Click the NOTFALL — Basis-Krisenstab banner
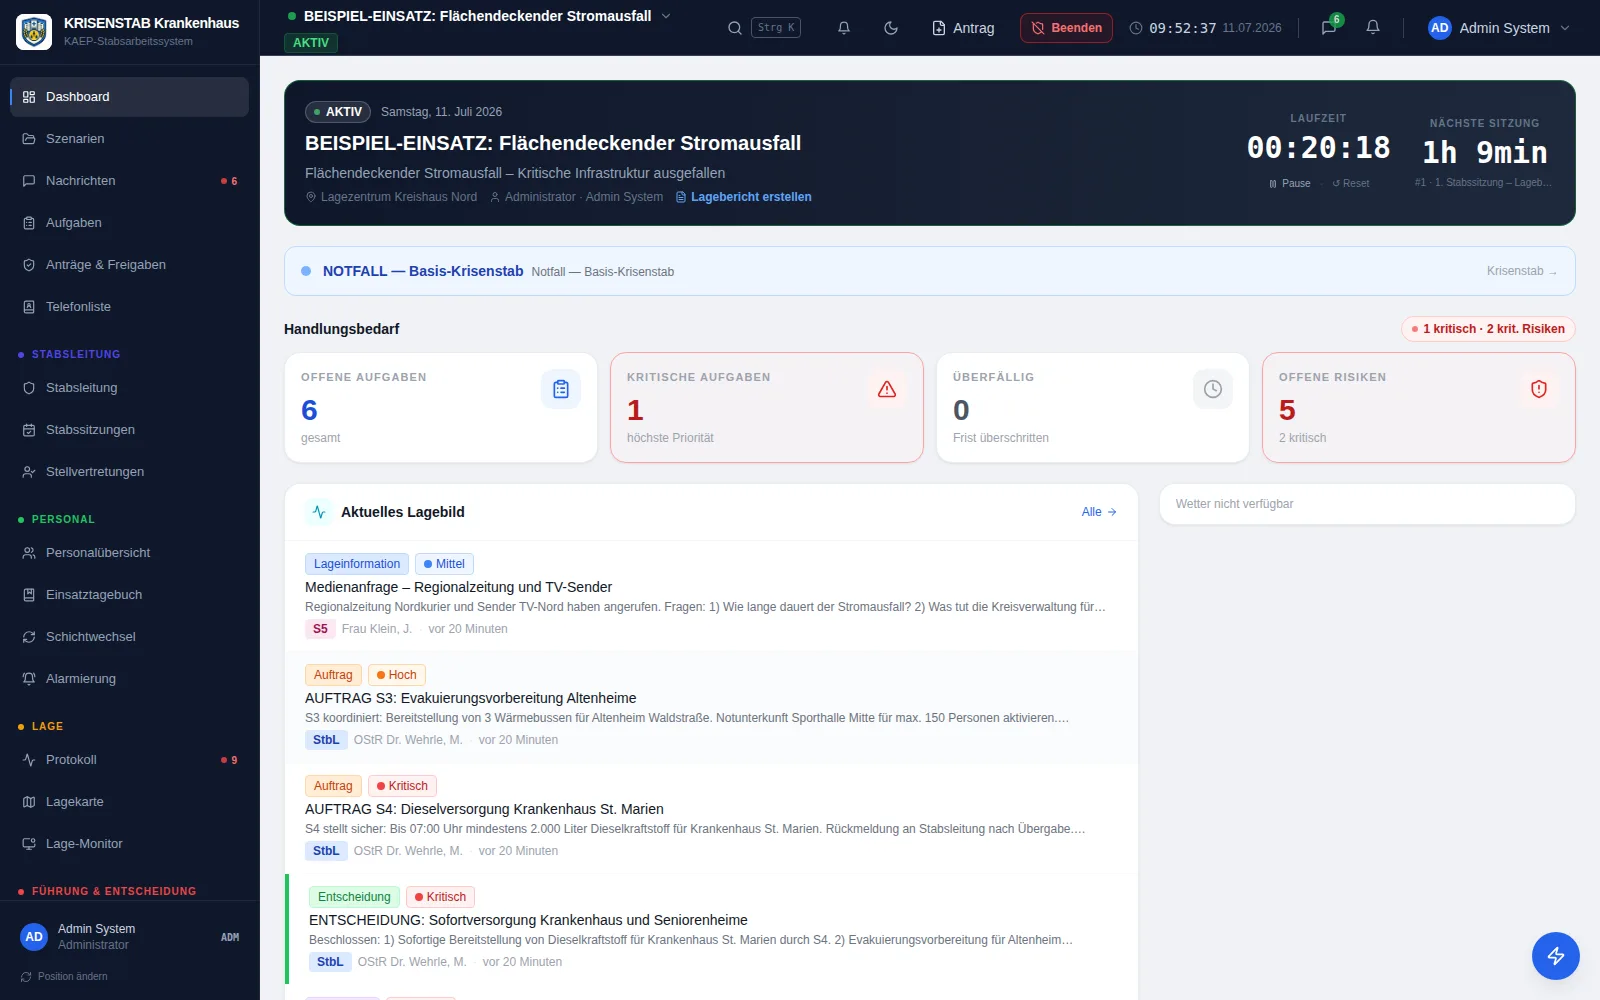The image size is (1600, 1000). [x=929, y=271]
